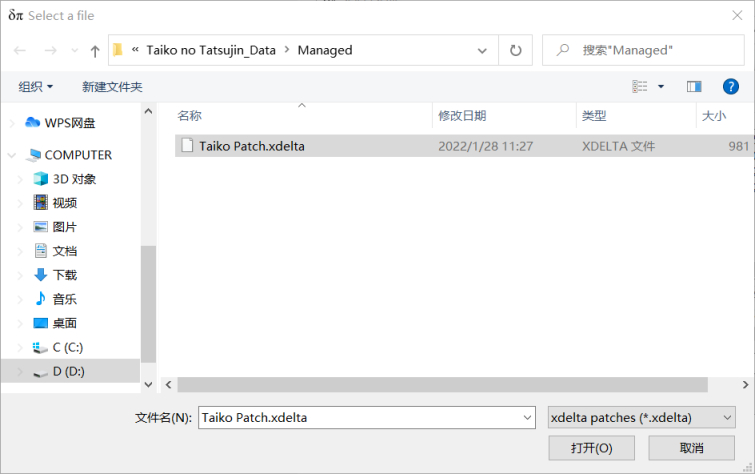
Task: Focus the search Managed box
Action: click(x=643, y=50)
